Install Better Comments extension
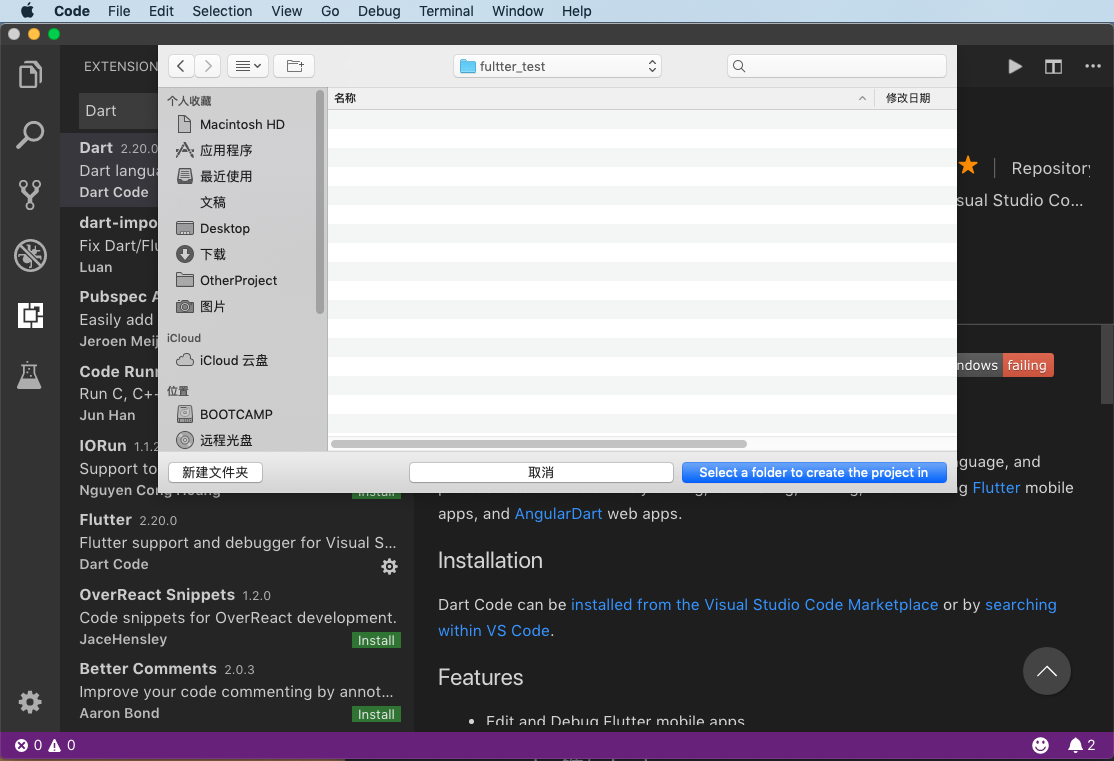Screen dimensions: 1114x761 [x=377, y=714]
